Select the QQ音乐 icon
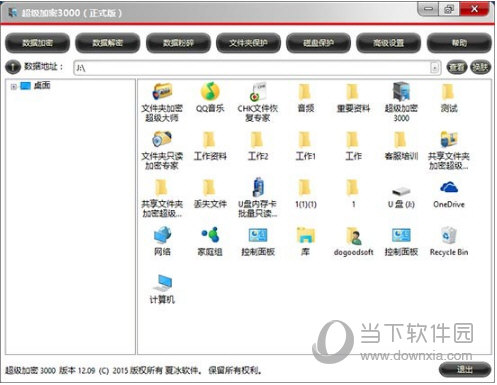The image size is (497, 385). tap(210, 98)
